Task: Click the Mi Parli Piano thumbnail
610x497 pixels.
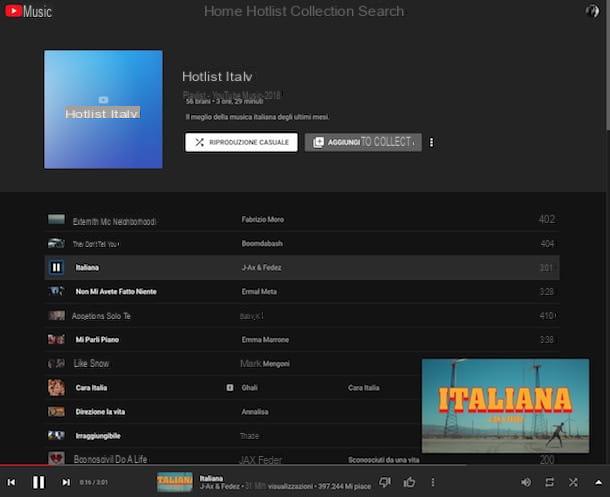Action: [56, 339]
